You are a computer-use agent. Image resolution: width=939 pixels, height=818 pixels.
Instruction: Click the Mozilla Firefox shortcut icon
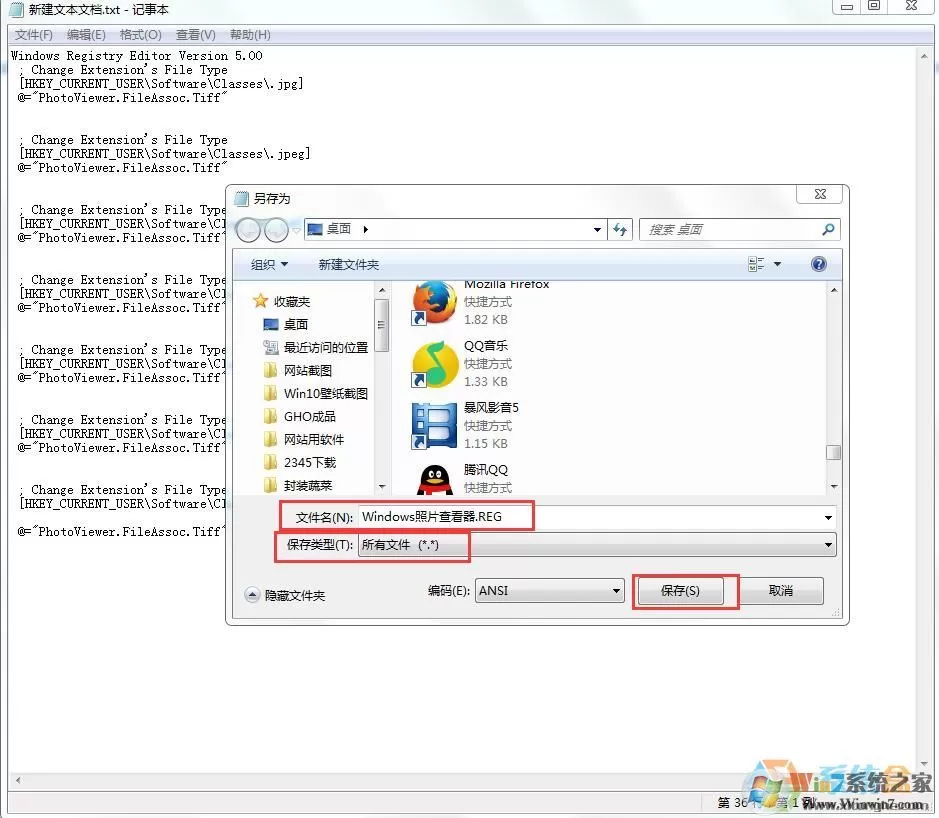pyautogui.click(x=434, y=302)
